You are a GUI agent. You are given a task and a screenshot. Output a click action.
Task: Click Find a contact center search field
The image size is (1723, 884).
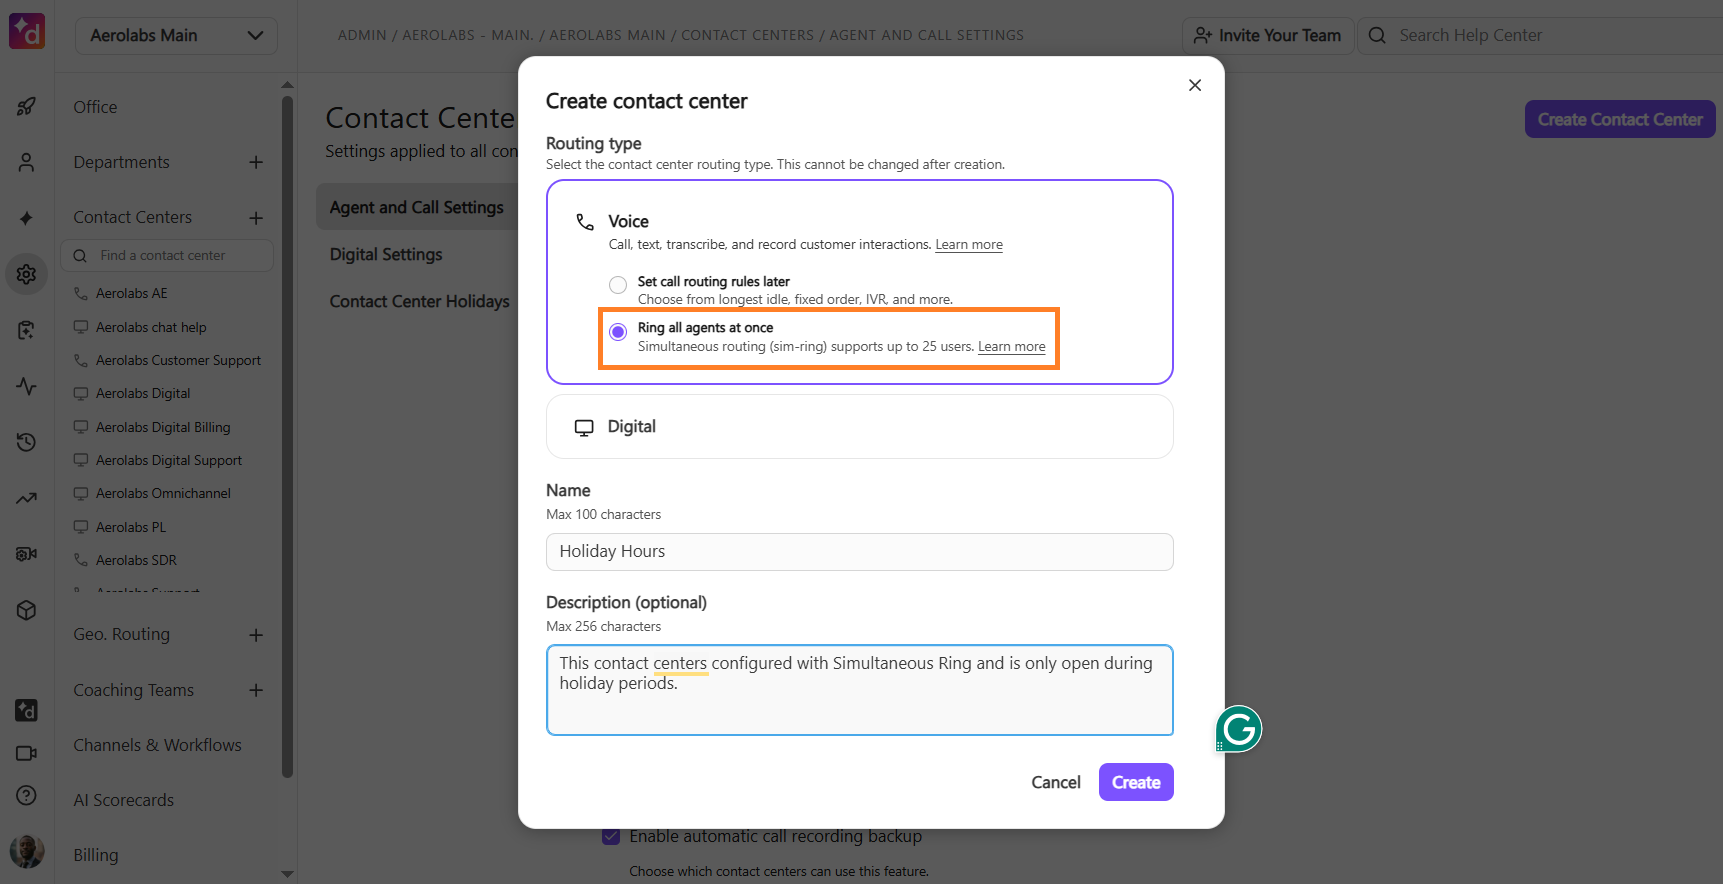pyautogui.click(x=167, y=255)
